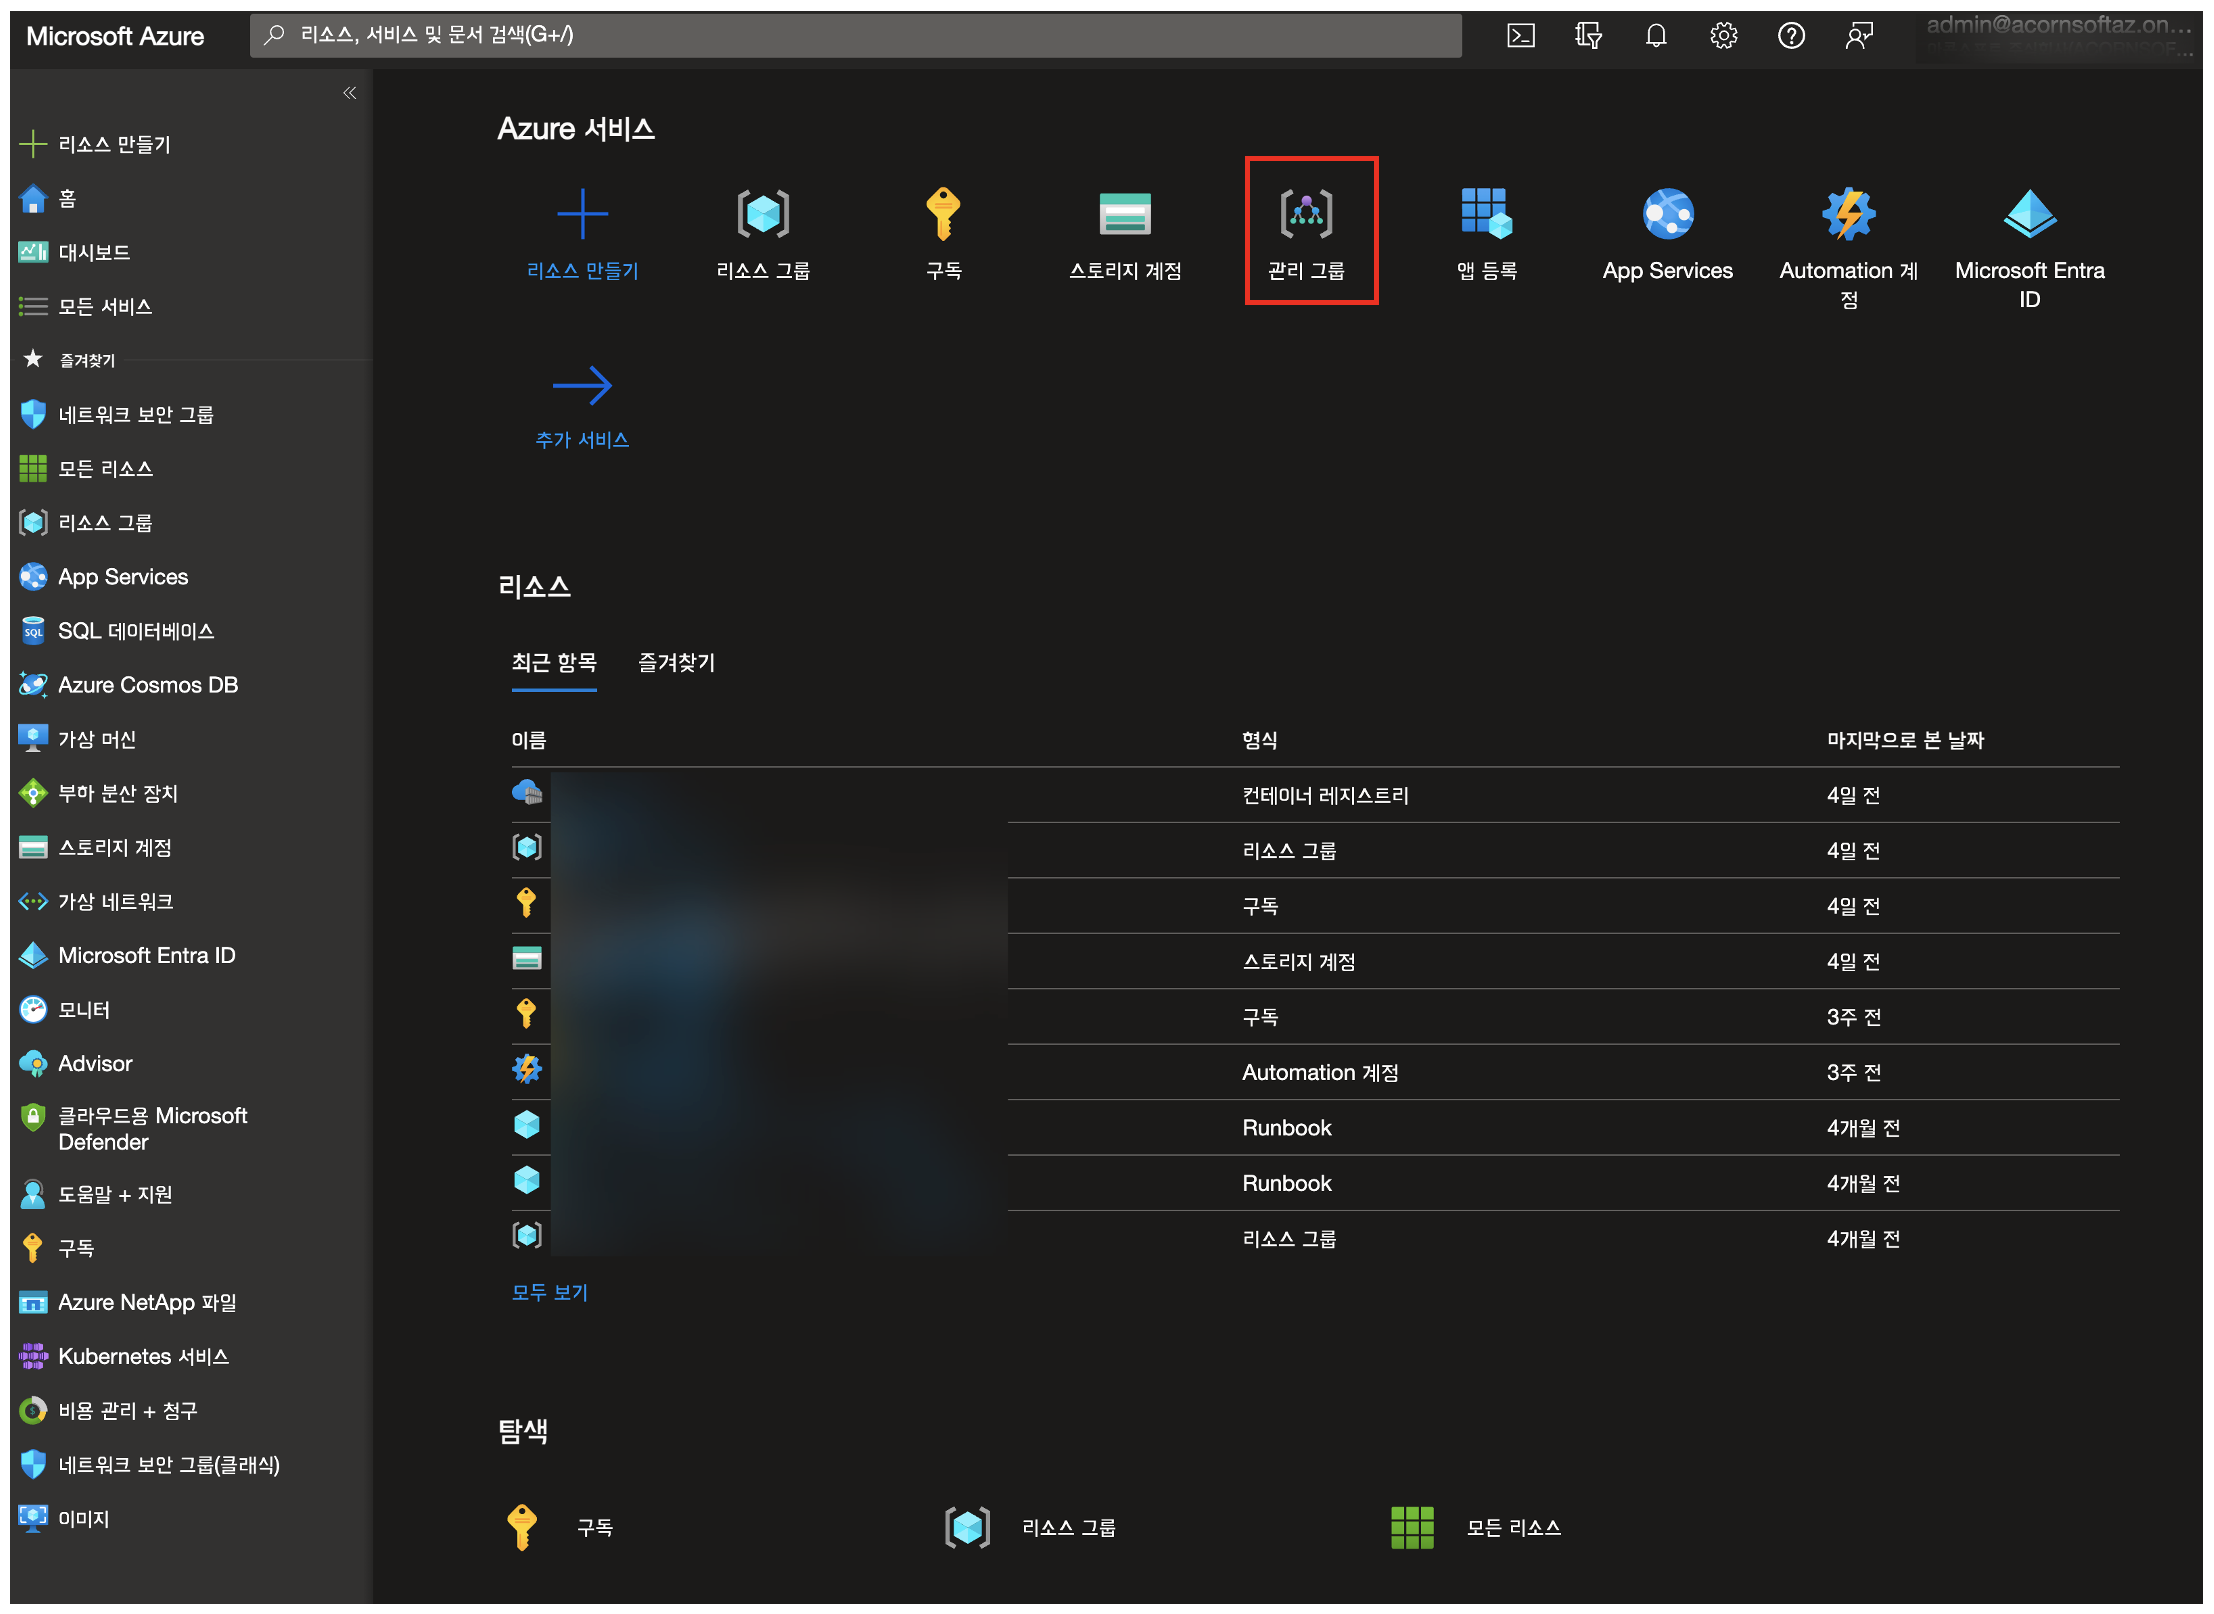Click the 마지막으로 본 날짜 column header

1906,740
